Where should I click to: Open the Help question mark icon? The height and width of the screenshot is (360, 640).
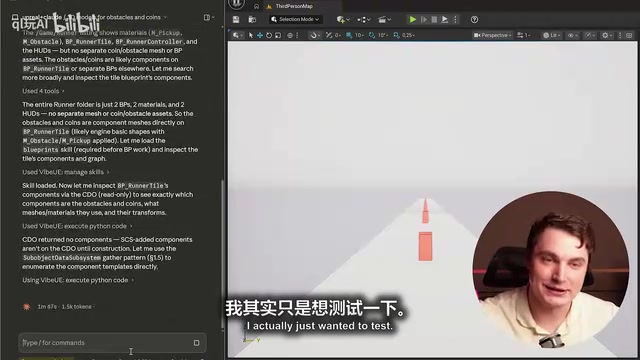click(x=474, y=19)
